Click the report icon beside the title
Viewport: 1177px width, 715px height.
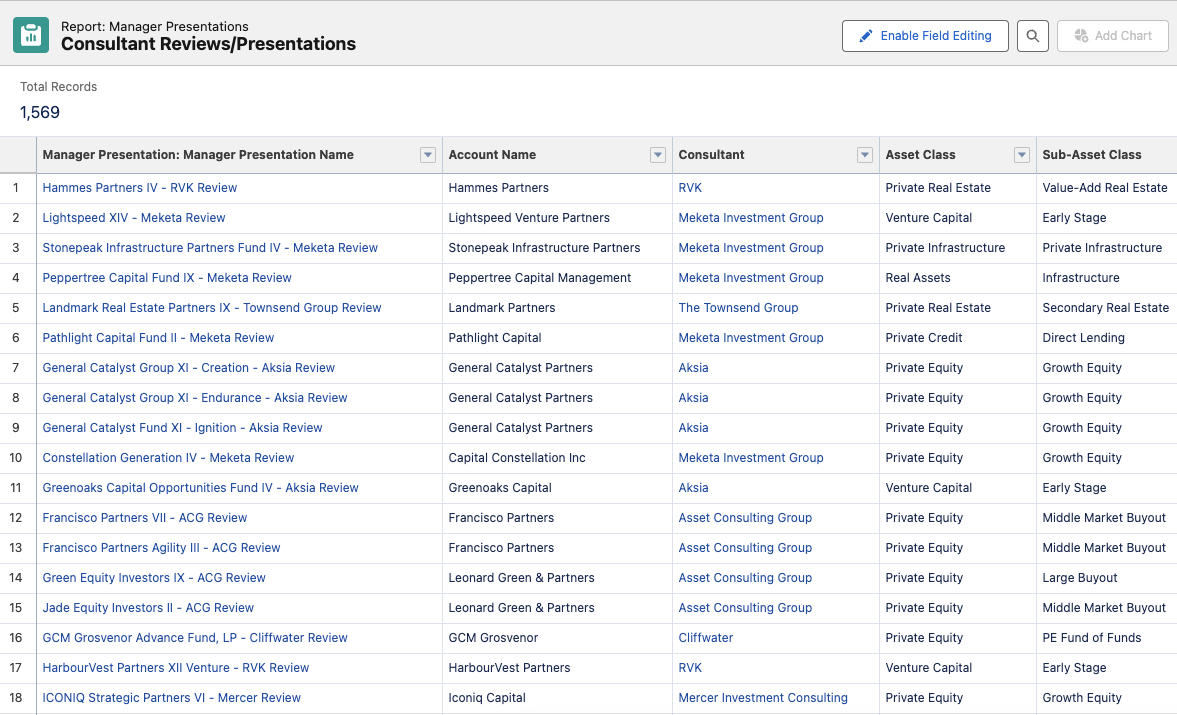coord(31,35)
